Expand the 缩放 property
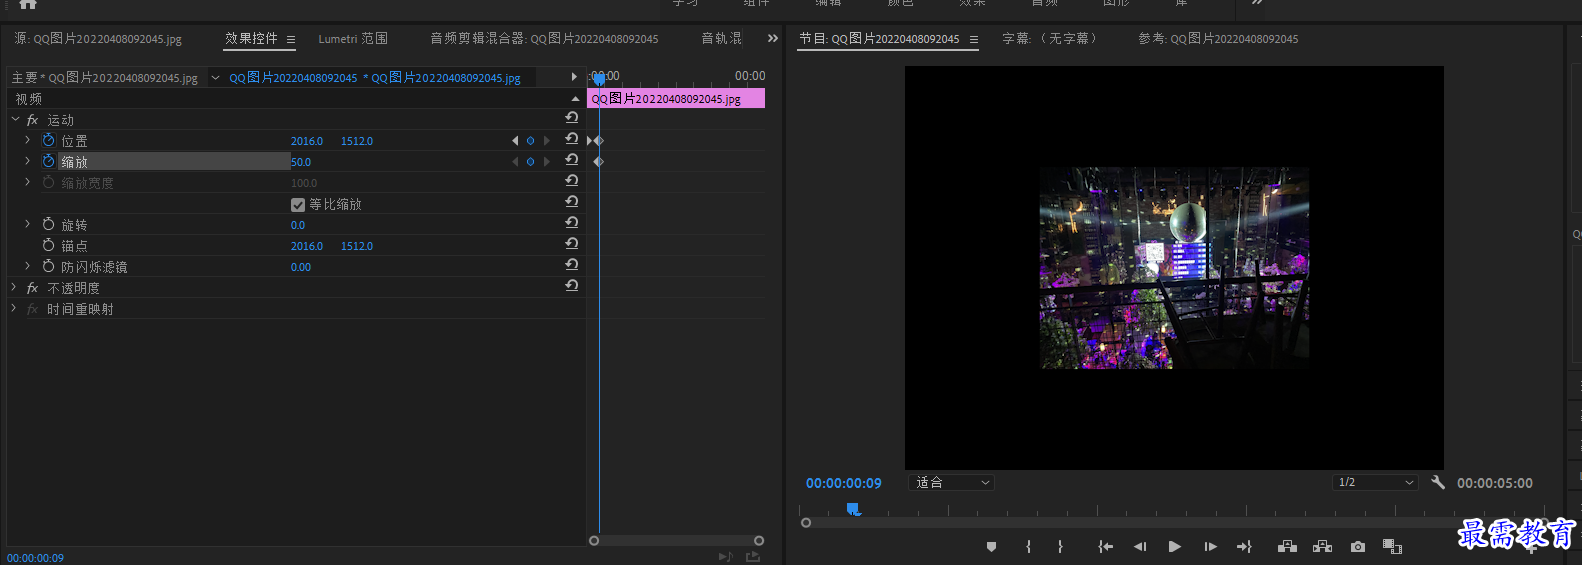1582x565 pixels. (27, 161)
